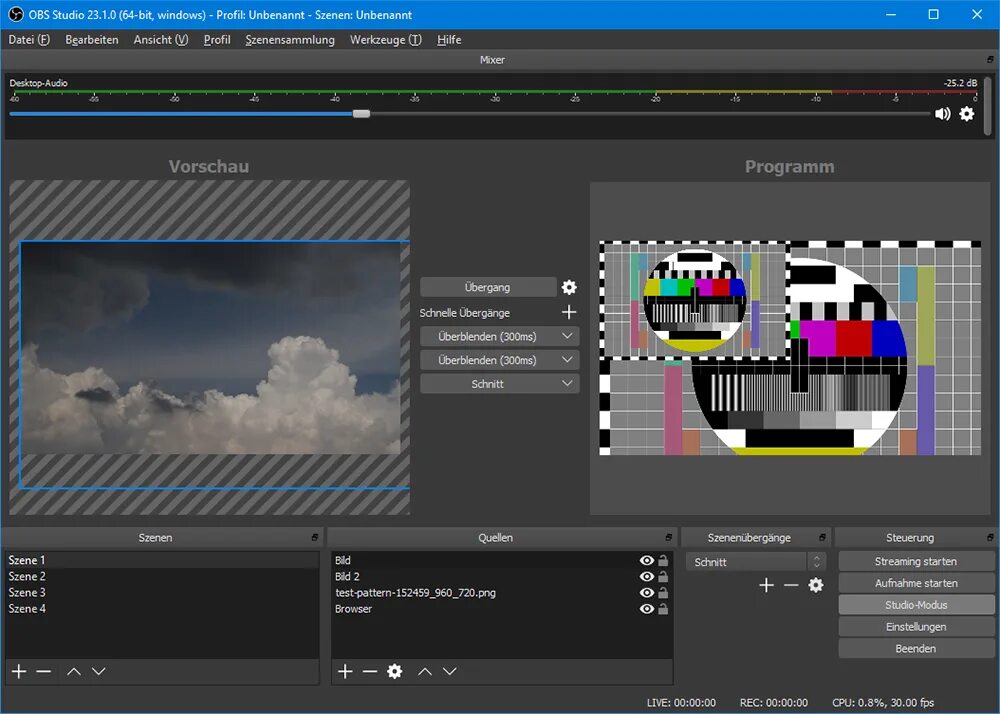Lock the test-pattern-152459_960_720.png source
1000x714 pixels.
point(663,593)
